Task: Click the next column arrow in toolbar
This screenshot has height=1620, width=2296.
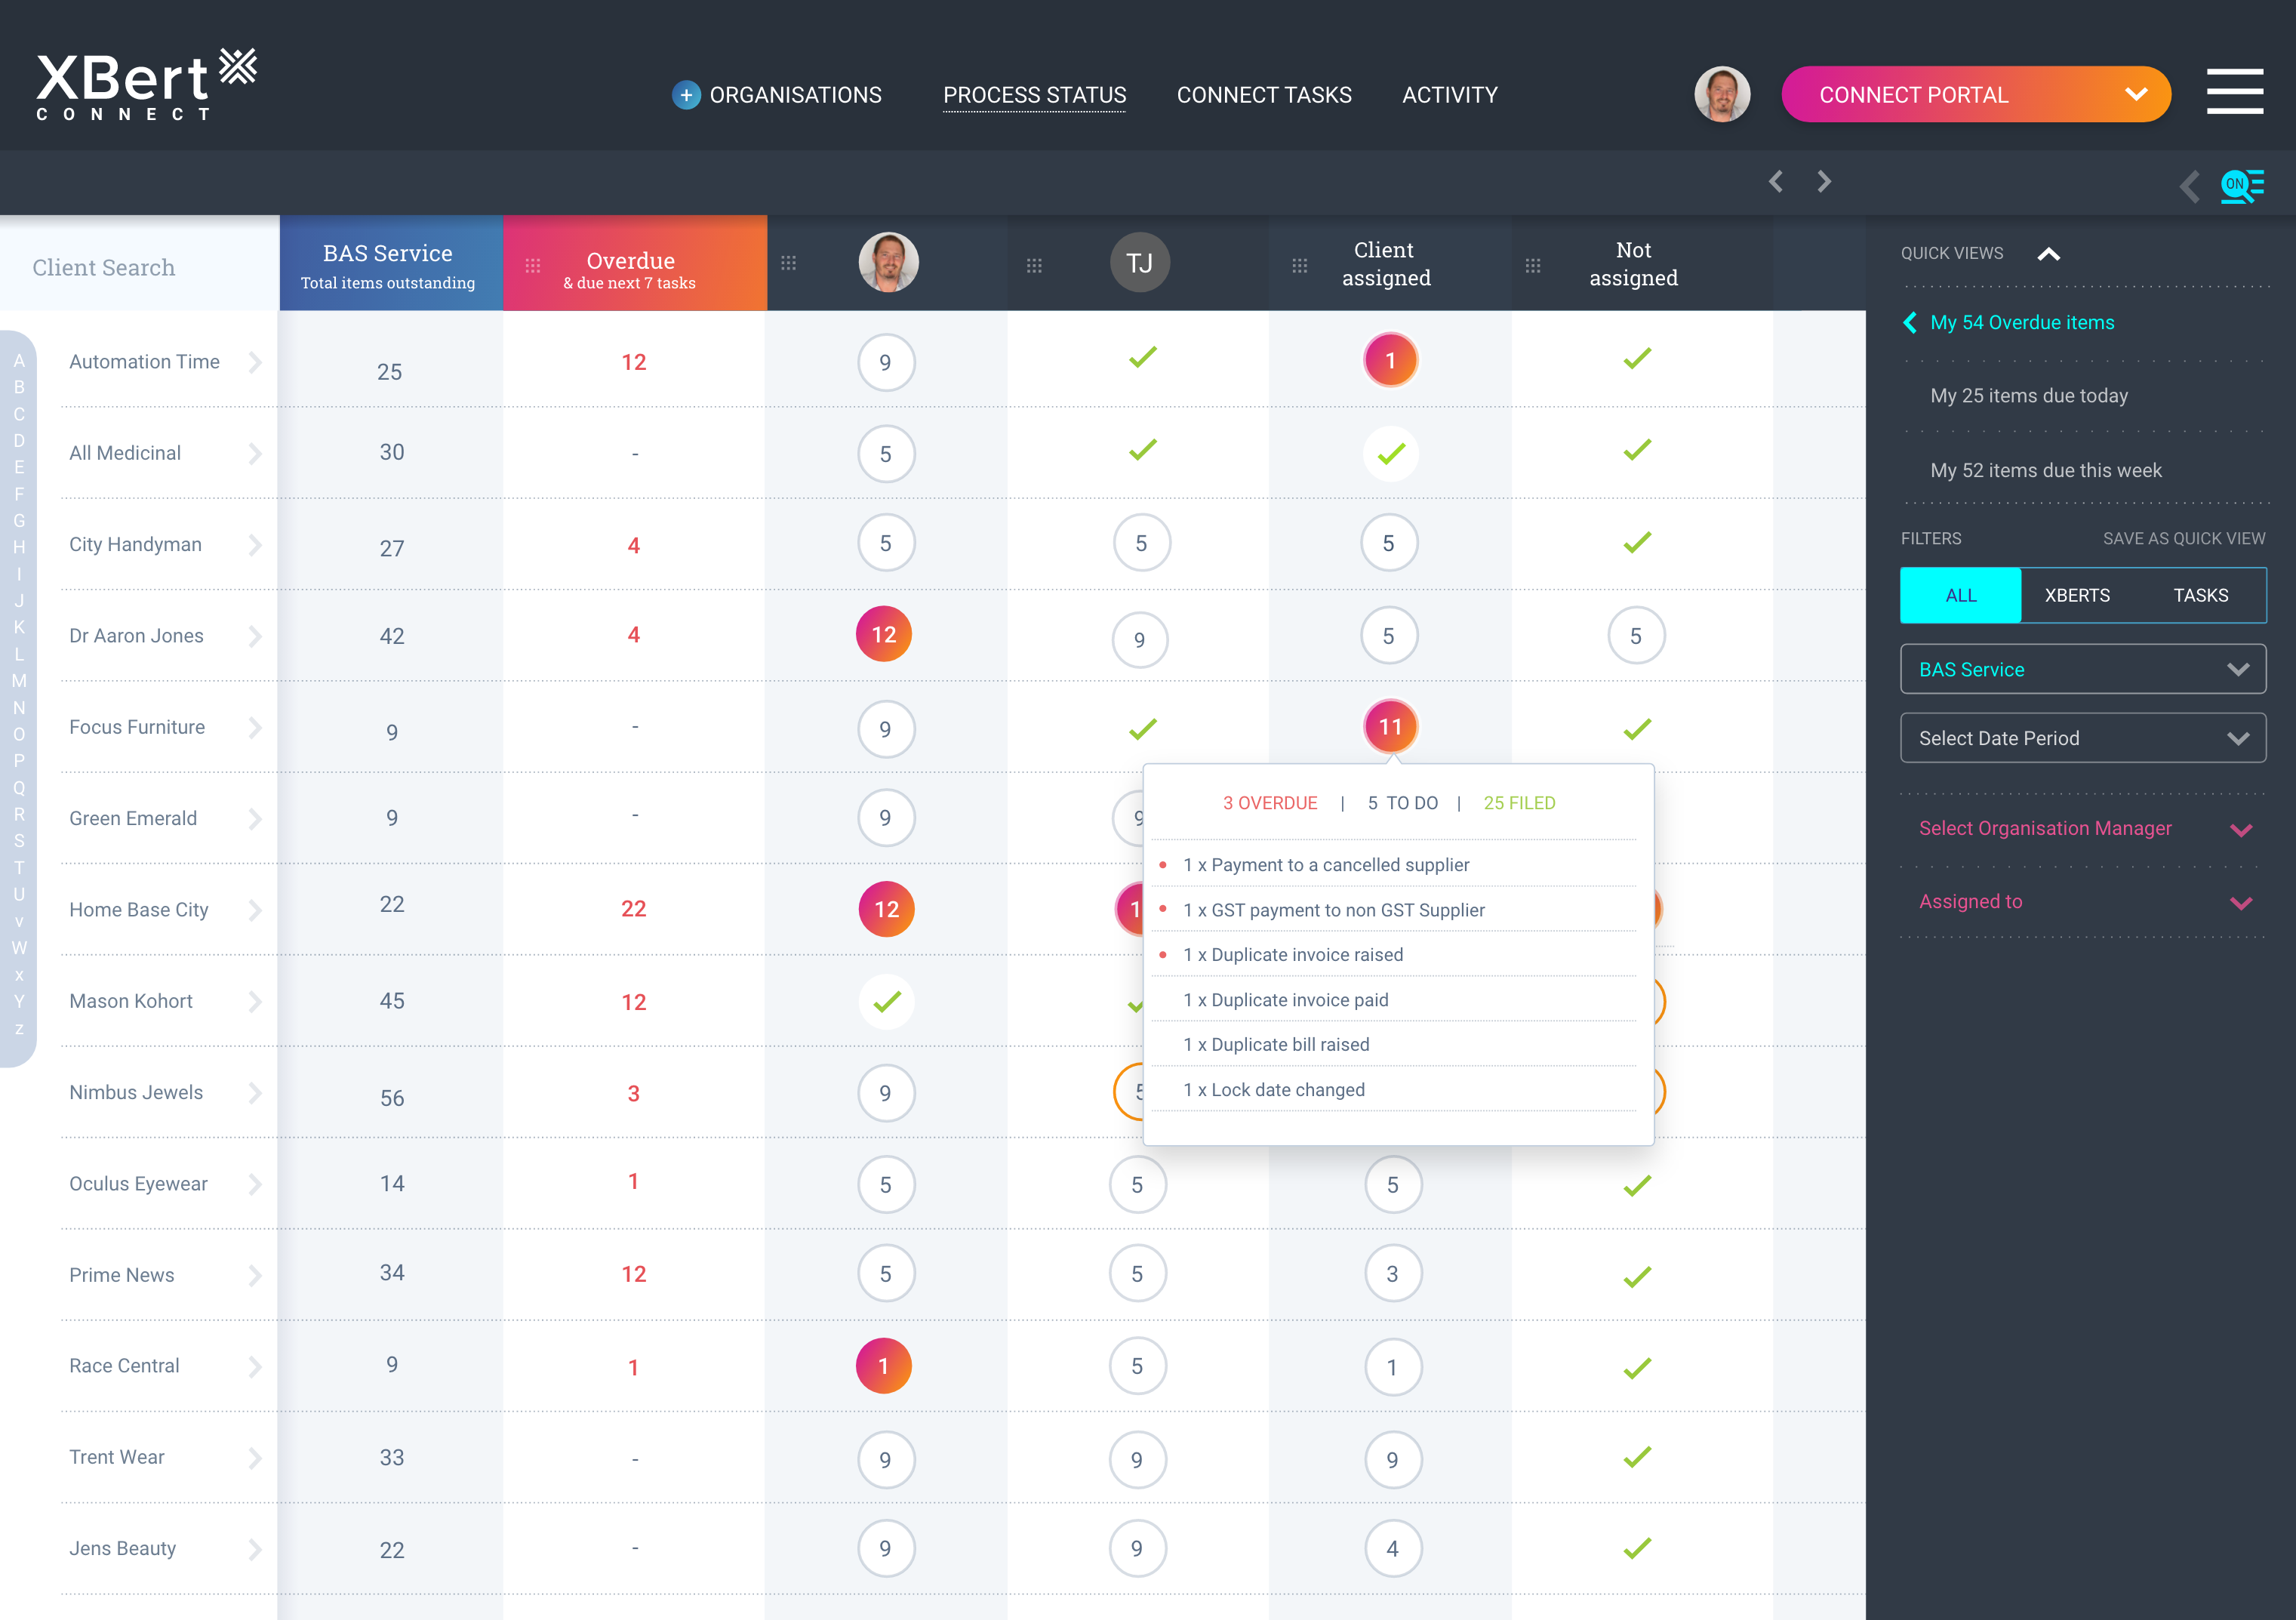Action: [x=1824, y=182]
